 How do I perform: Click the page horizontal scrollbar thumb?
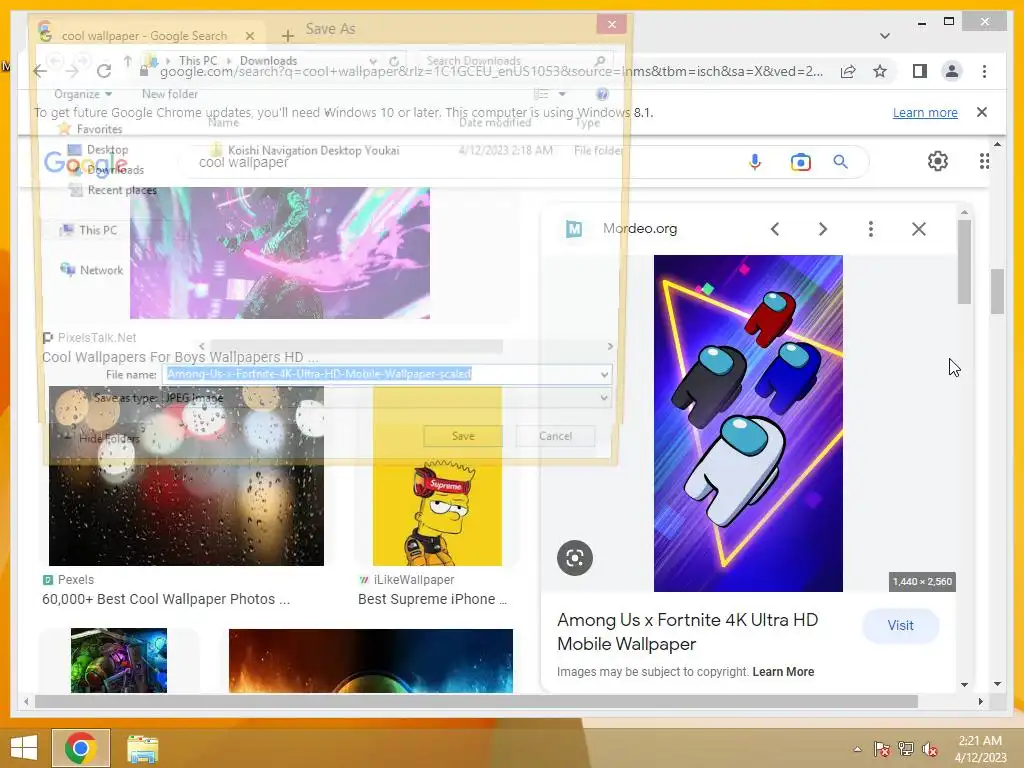click(x=476, y=701)
